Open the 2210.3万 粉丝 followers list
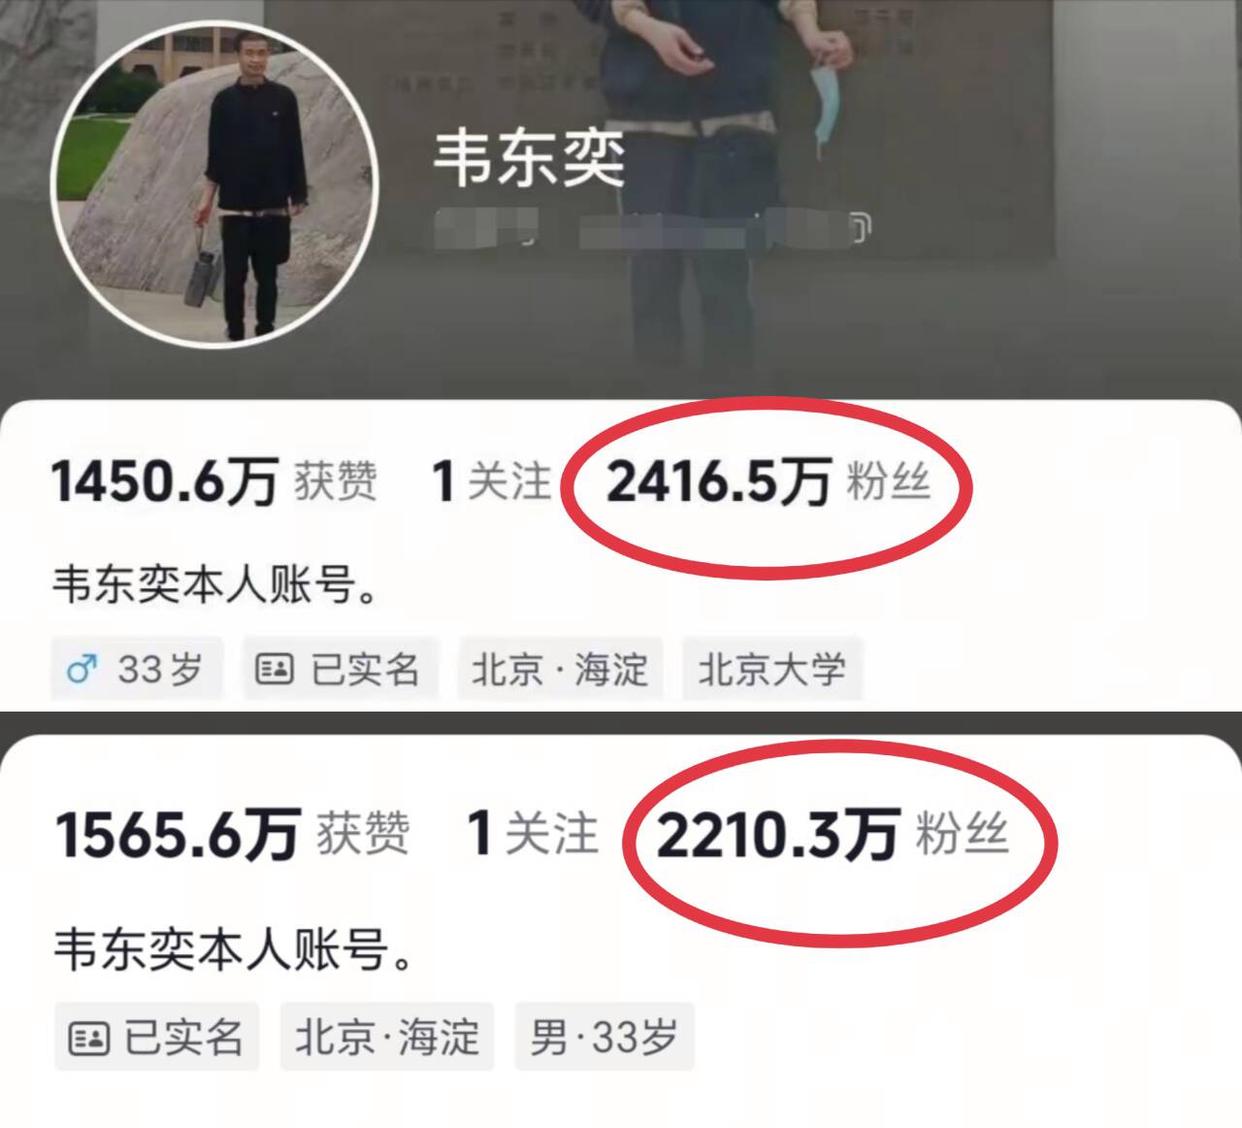 tap(832, 834)
